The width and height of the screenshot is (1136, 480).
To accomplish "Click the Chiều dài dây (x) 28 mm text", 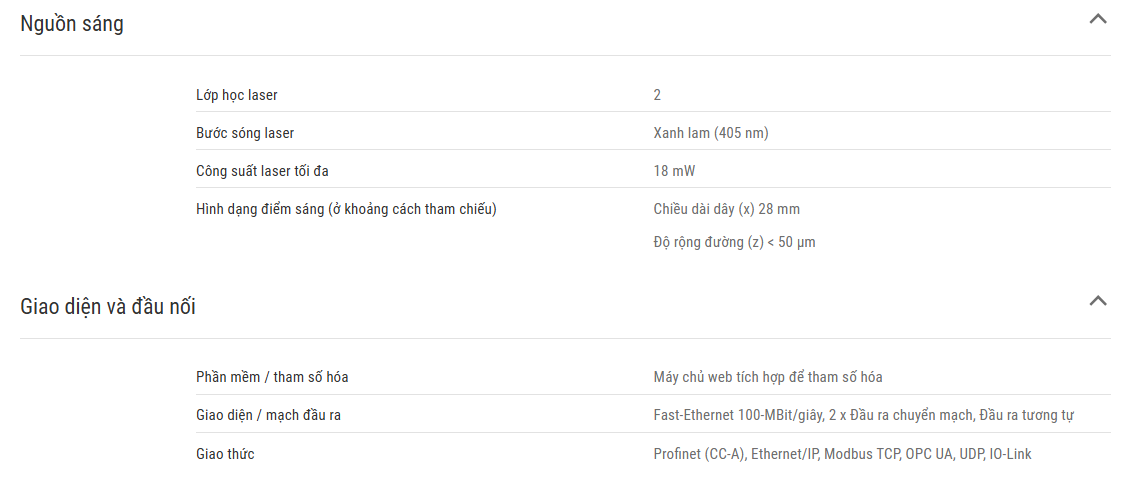I will [727, 209].
